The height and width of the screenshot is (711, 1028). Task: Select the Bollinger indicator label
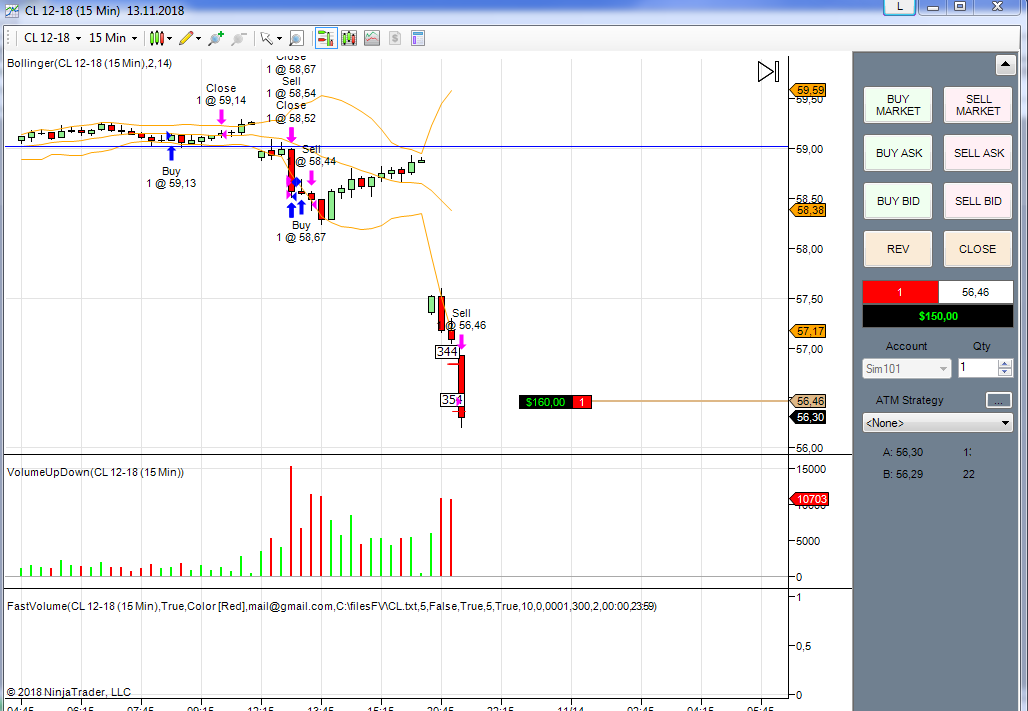click(x=89, y=64)
